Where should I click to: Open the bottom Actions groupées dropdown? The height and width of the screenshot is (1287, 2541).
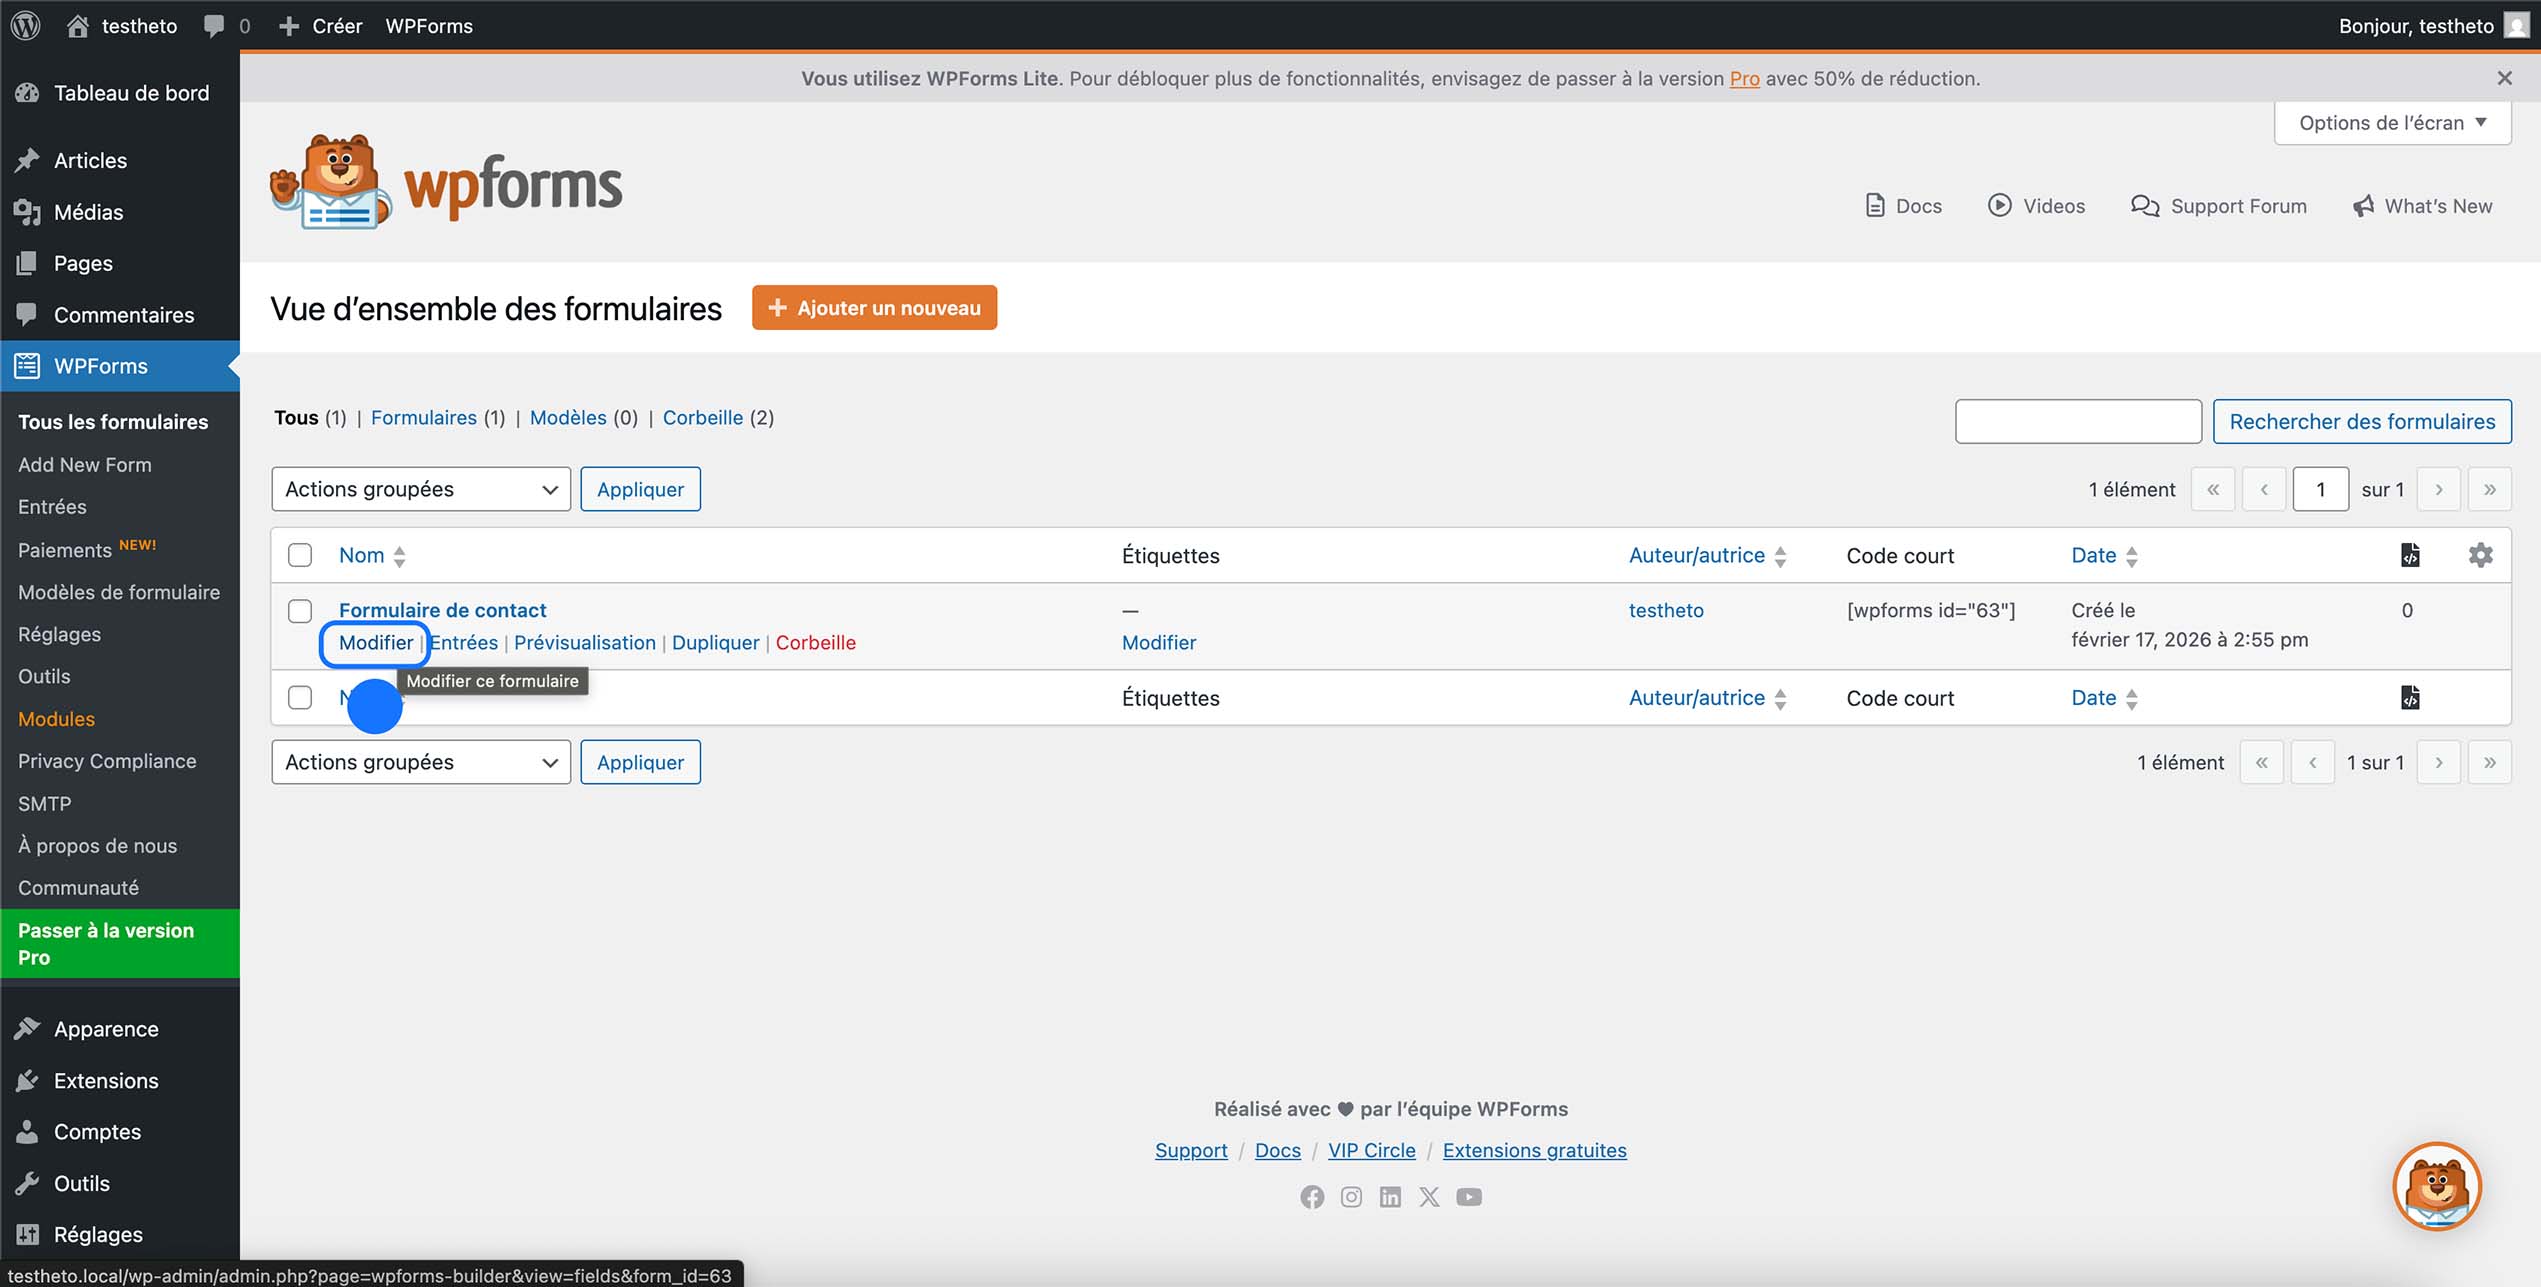pos(420,761)
